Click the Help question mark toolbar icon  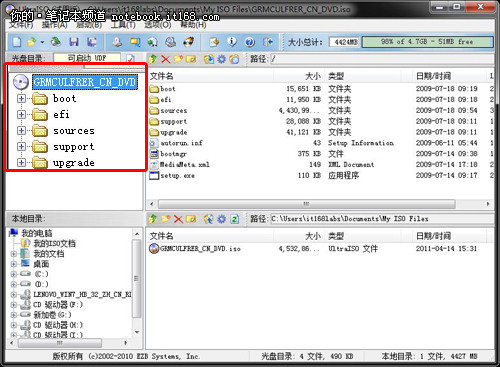[250, 42]
